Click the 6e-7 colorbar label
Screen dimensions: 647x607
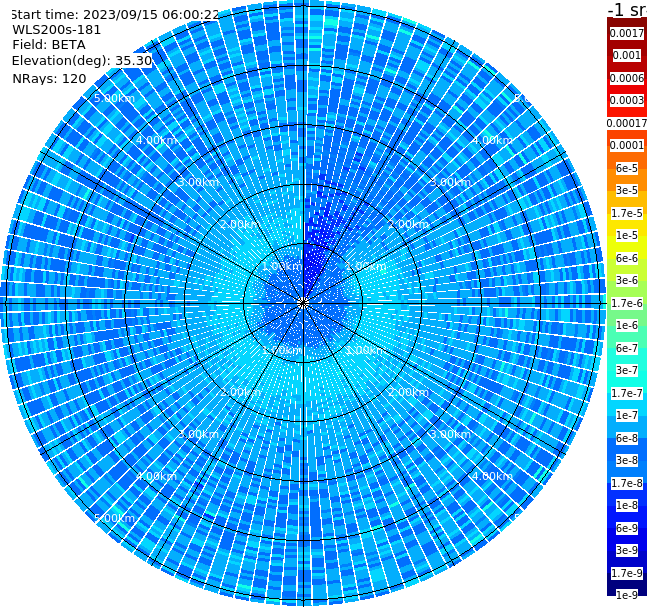(627, 348)
